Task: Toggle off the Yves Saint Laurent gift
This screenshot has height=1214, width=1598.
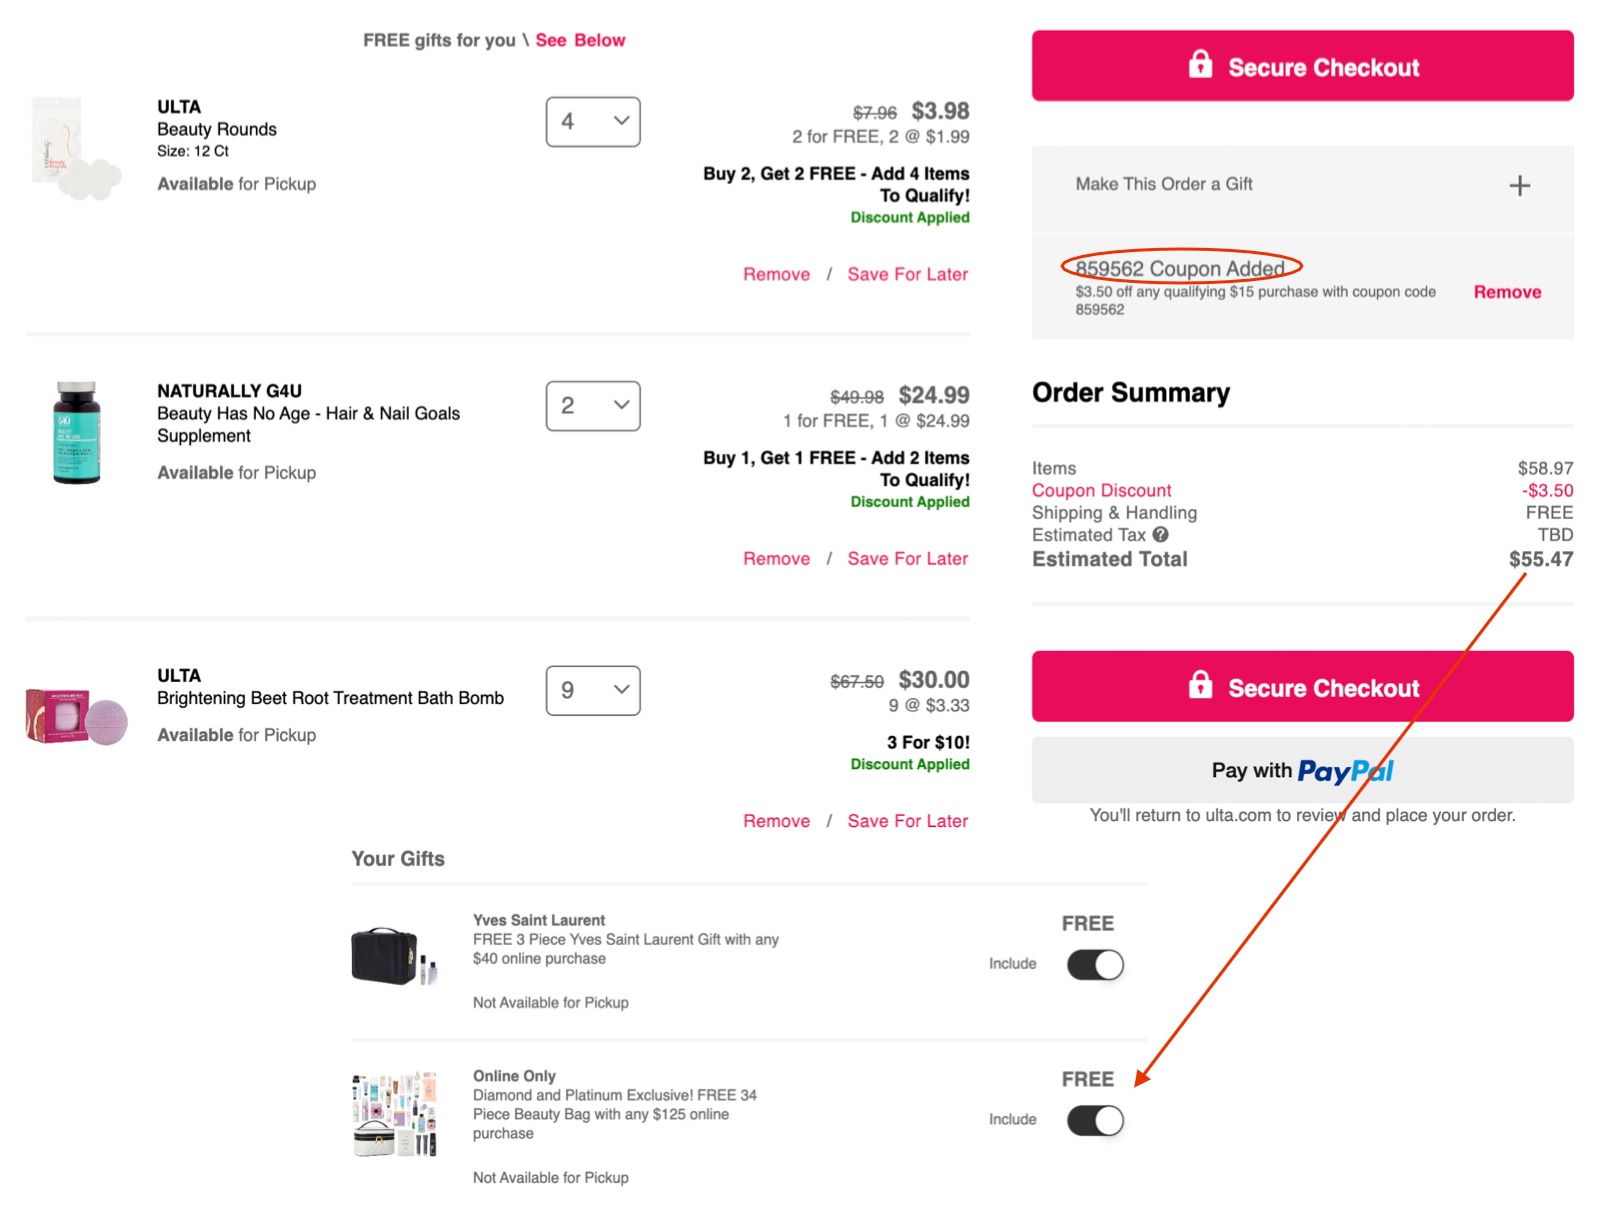Action: pyautogui.click(x=1095, y=965)
